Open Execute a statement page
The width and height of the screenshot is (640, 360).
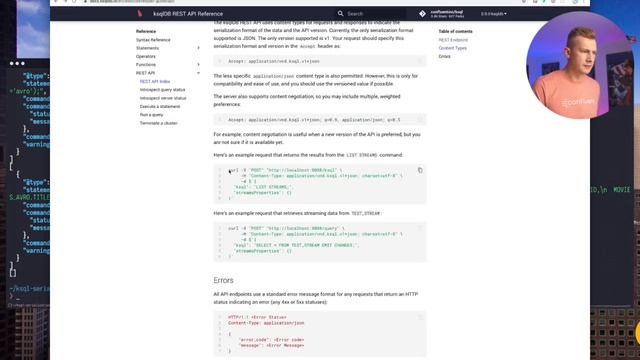coord(160,107)
